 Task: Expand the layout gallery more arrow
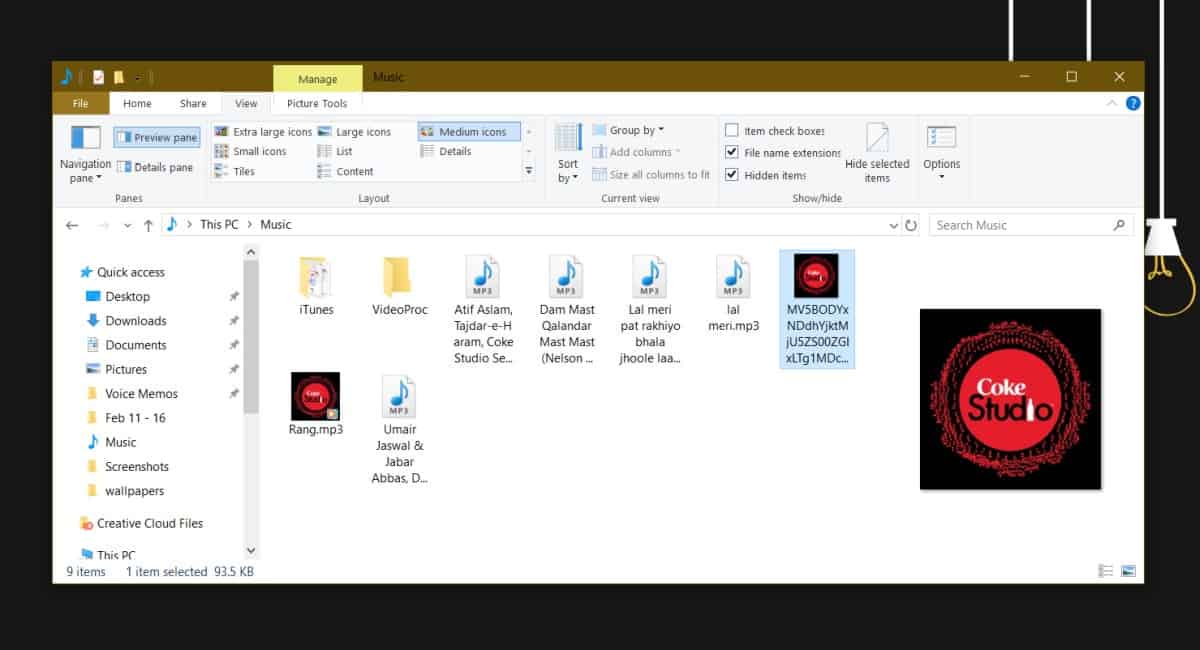tap(529, 171)
